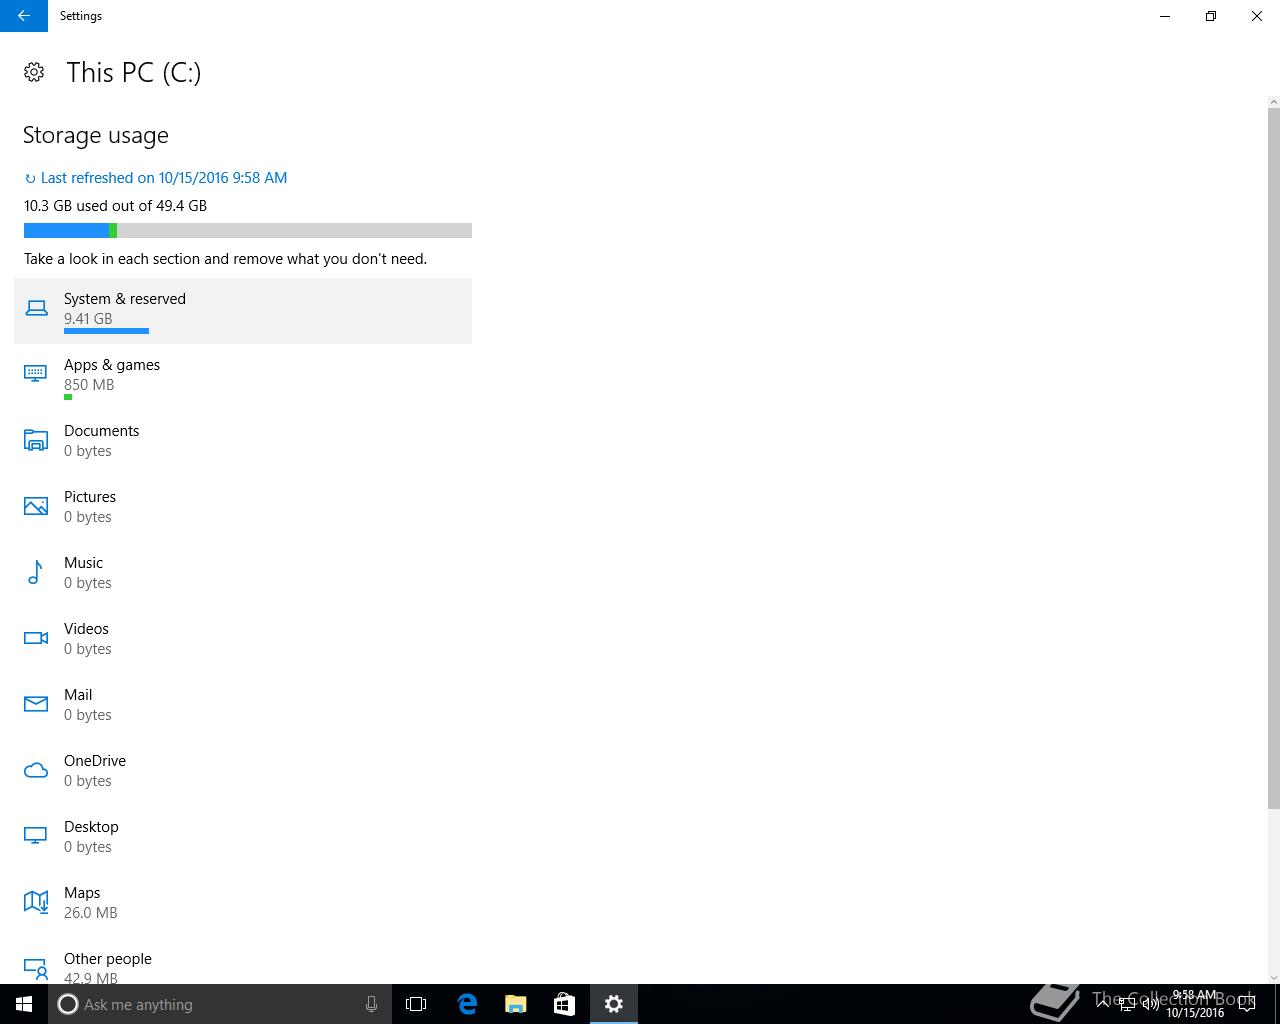This screenshot has width=1280, height=1024.
Task: Open Apps & games storage details
Action: click(x=243, y=377)
